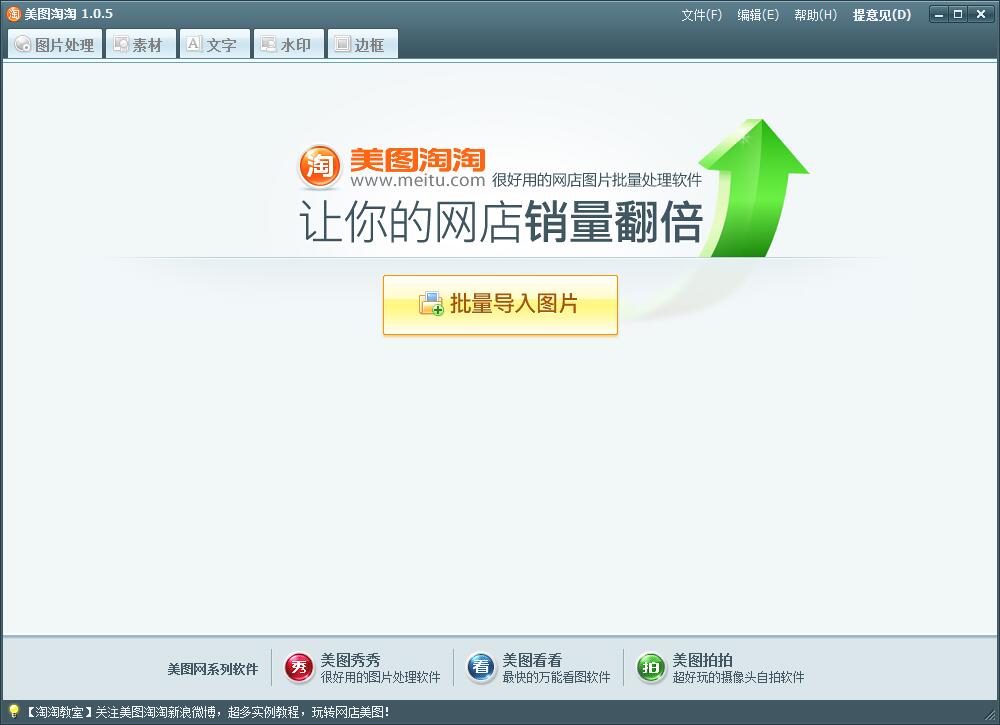1000x725 pixels.
Task: Open the 边框 border tool
Action: point(362,43)
